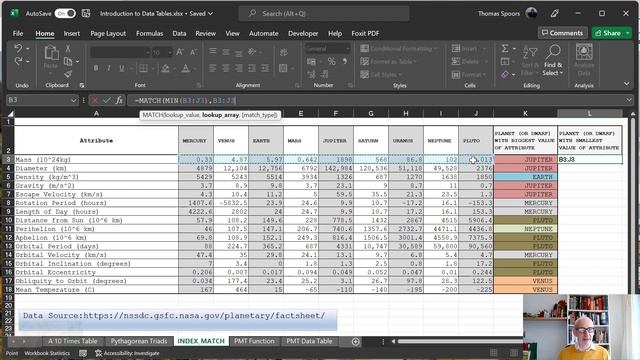Click the Paste clipboard icon
640x360 pixels.
pyautogui.click(x=51, y=53)
